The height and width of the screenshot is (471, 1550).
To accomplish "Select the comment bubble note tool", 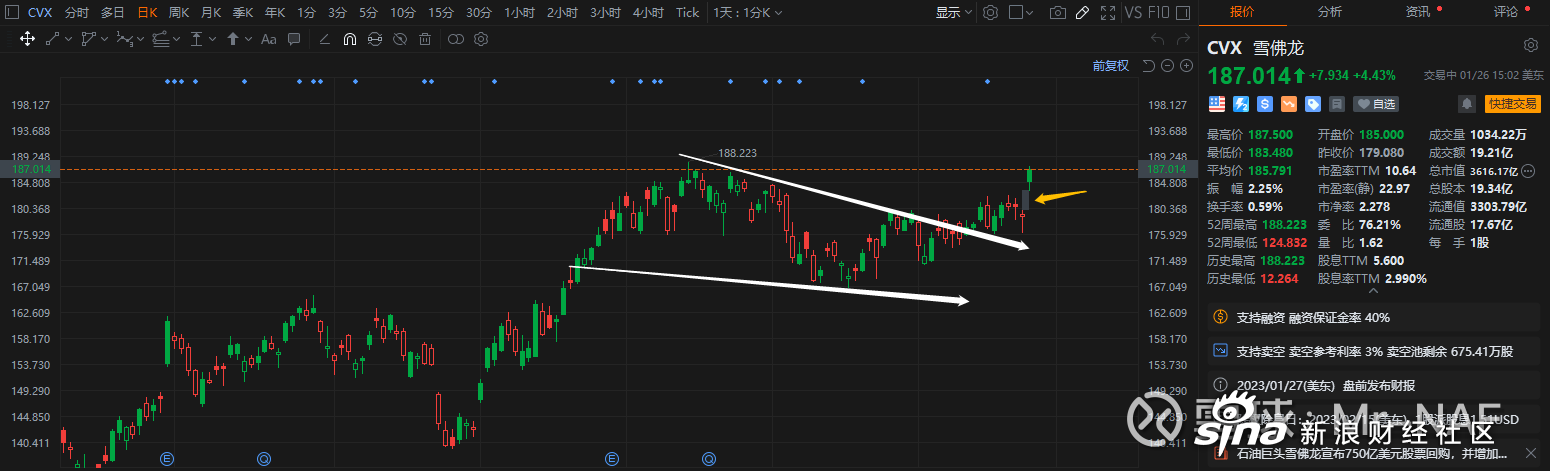I will pos(294,39).
